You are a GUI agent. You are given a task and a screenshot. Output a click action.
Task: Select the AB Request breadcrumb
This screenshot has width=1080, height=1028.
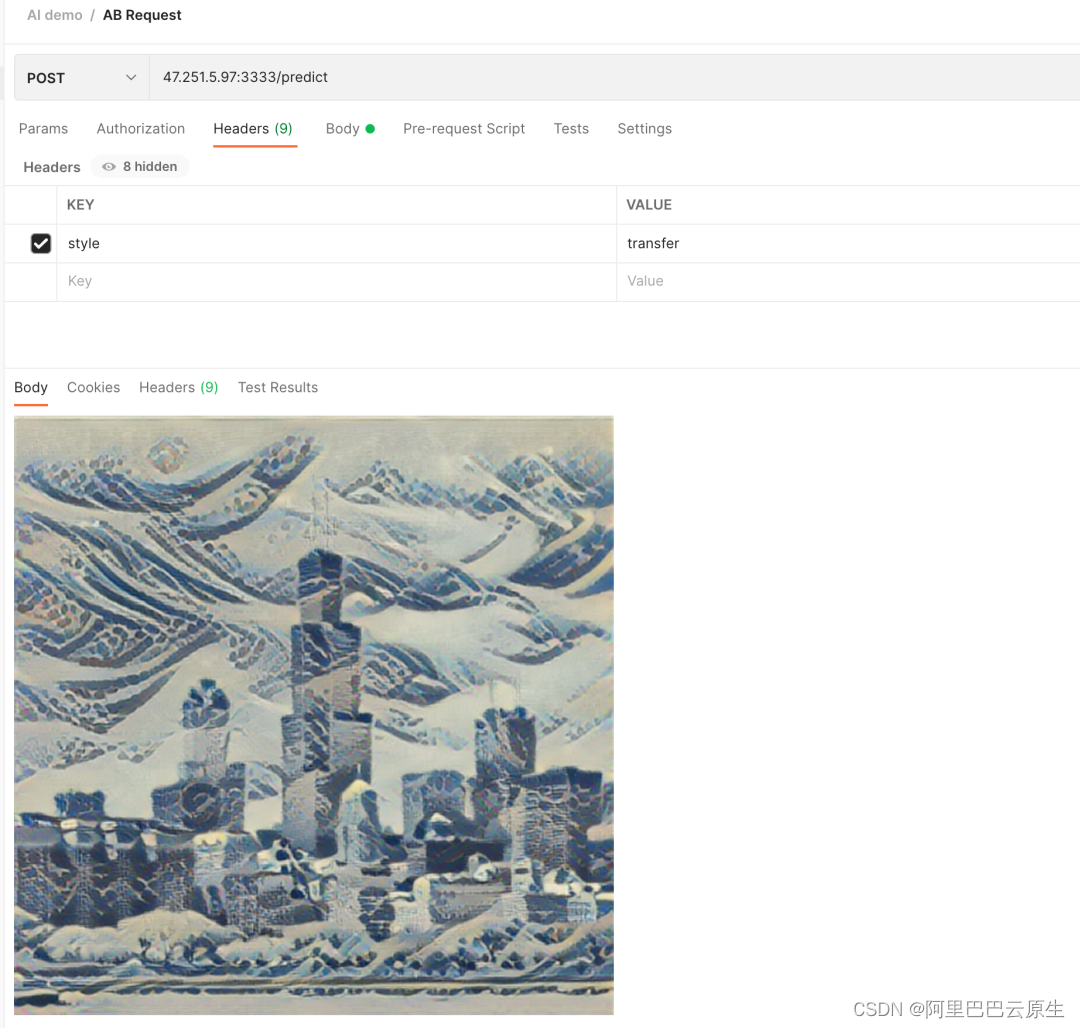click(141, 15)
